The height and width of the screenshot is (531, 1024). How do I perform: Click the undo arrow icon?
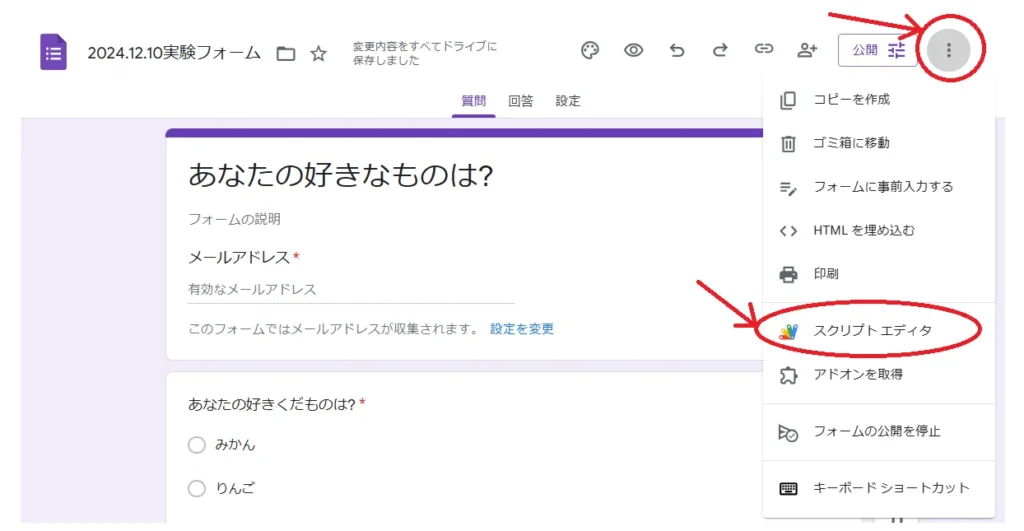pyautogui.click(x=677, y=50)
